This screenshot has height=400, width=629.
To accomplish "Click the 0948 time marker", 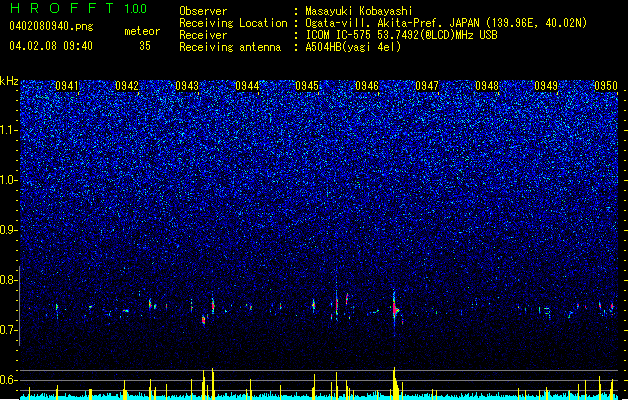I will pos(487,86).
